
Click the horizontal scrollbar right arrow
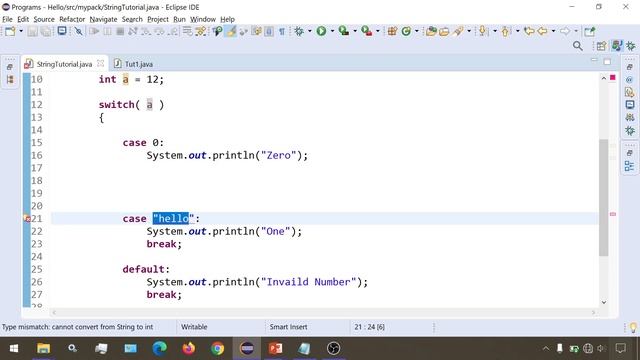pyautogui.click(x=593, y=312)
